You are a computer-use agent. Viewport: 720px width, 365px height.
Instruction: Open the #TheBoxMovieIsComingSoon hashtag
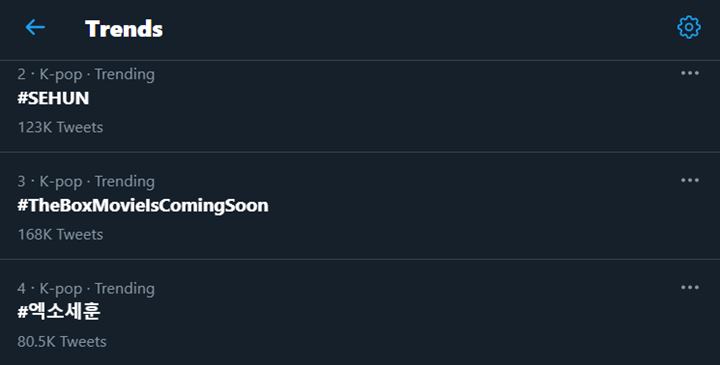[x=143, y=205]
